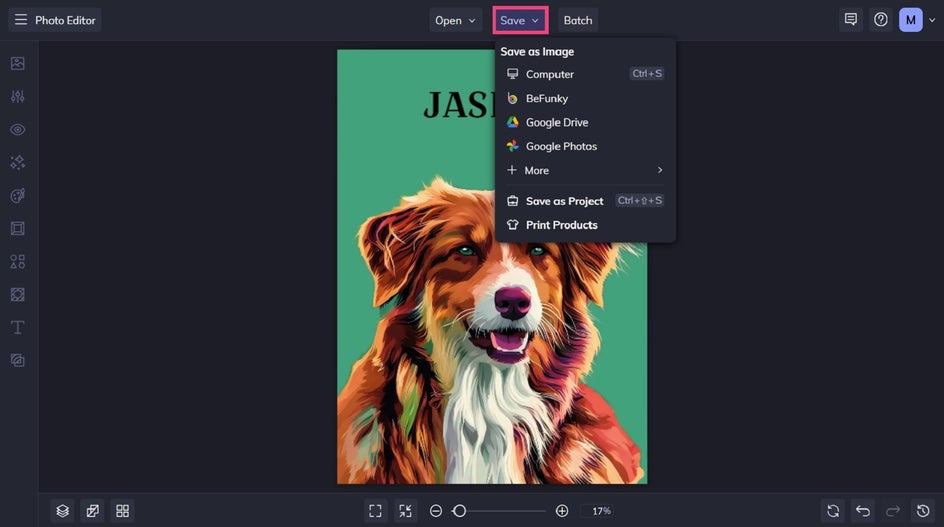The image size is (944, 527).
Task: Open the Effects sparkles tool
Action: [17, 163]
